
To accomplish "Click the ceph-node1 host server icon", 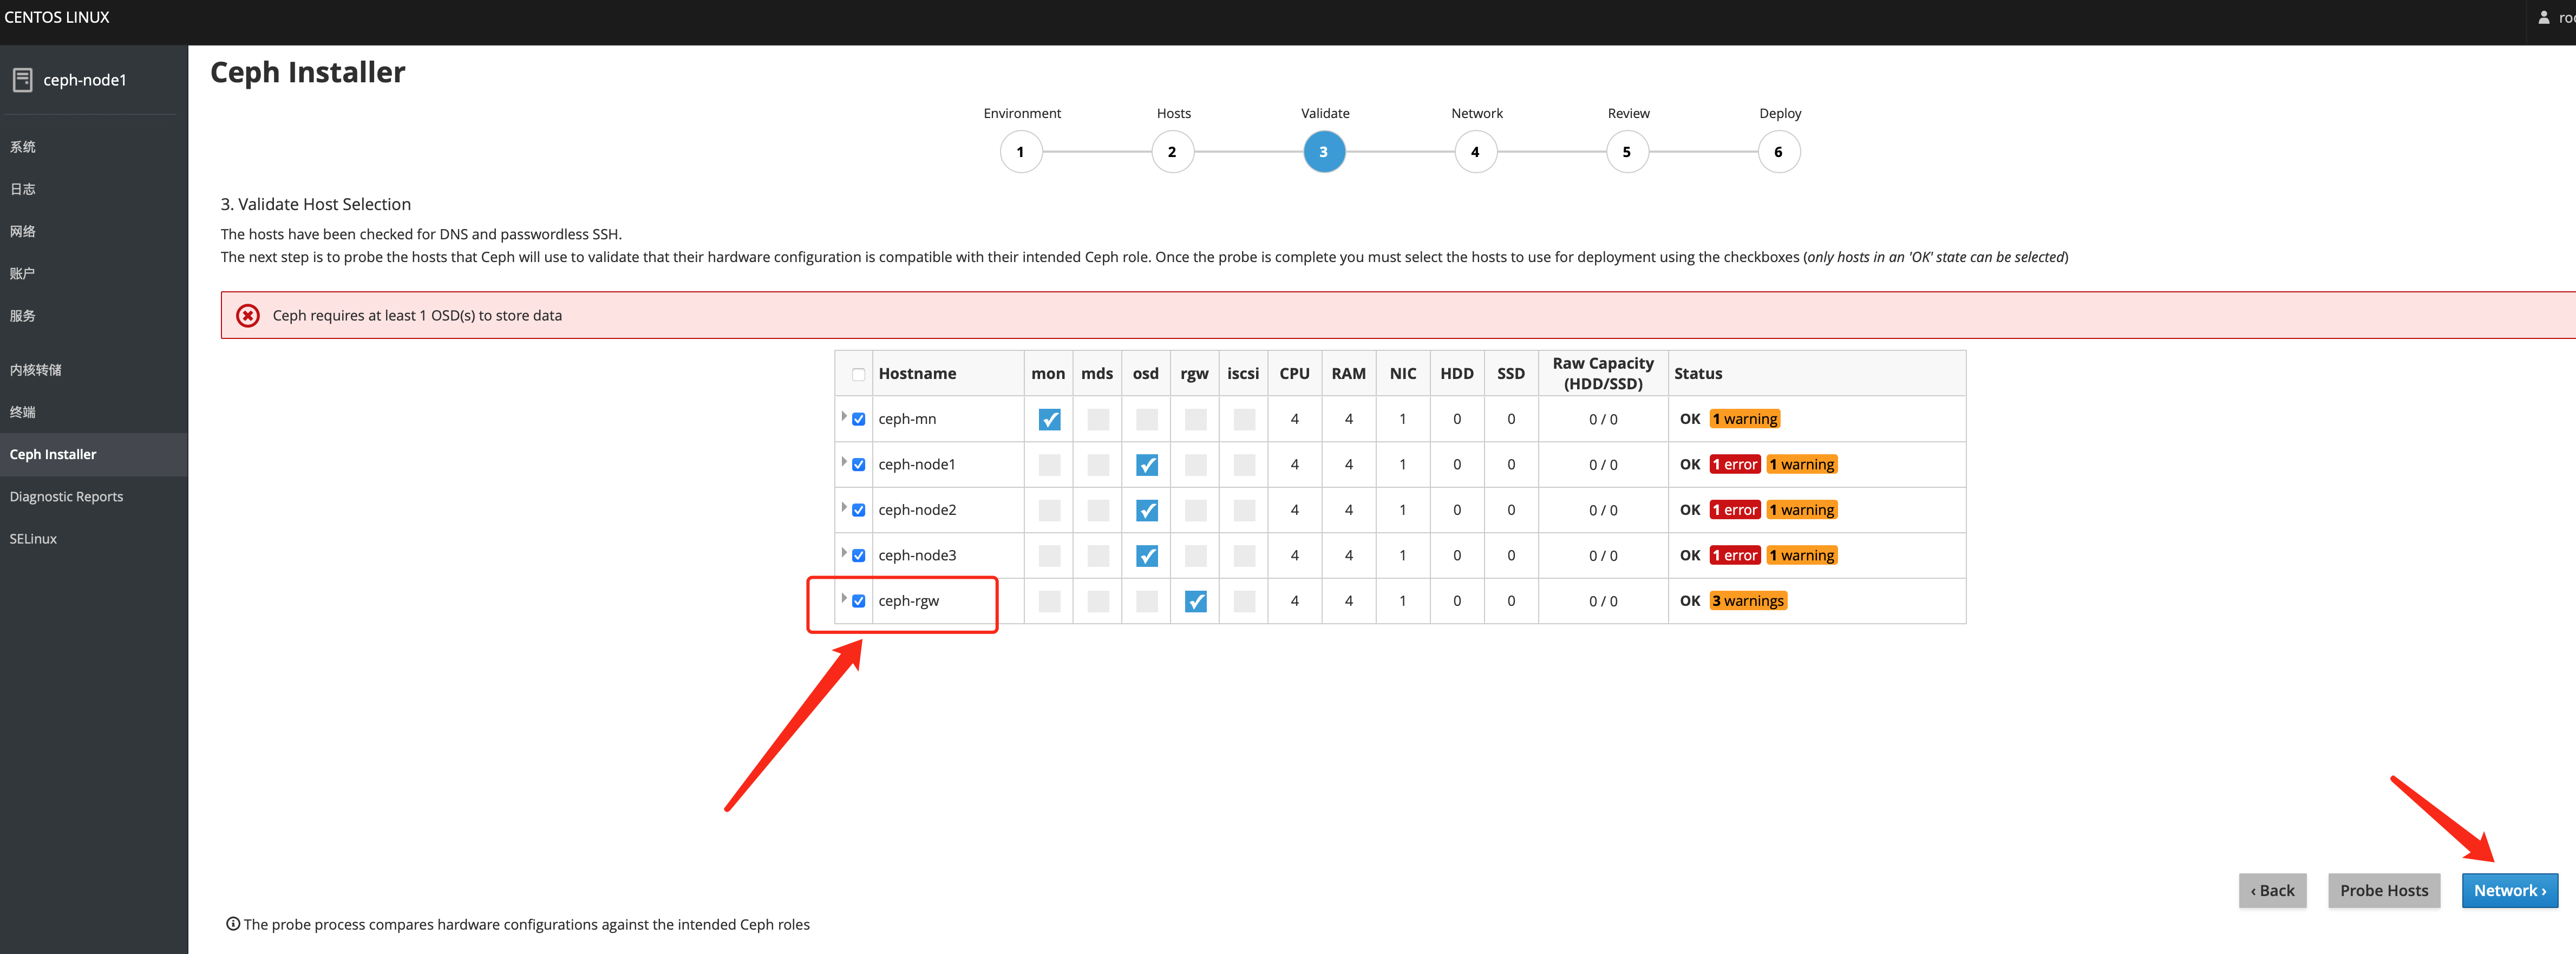I will 22,80.
